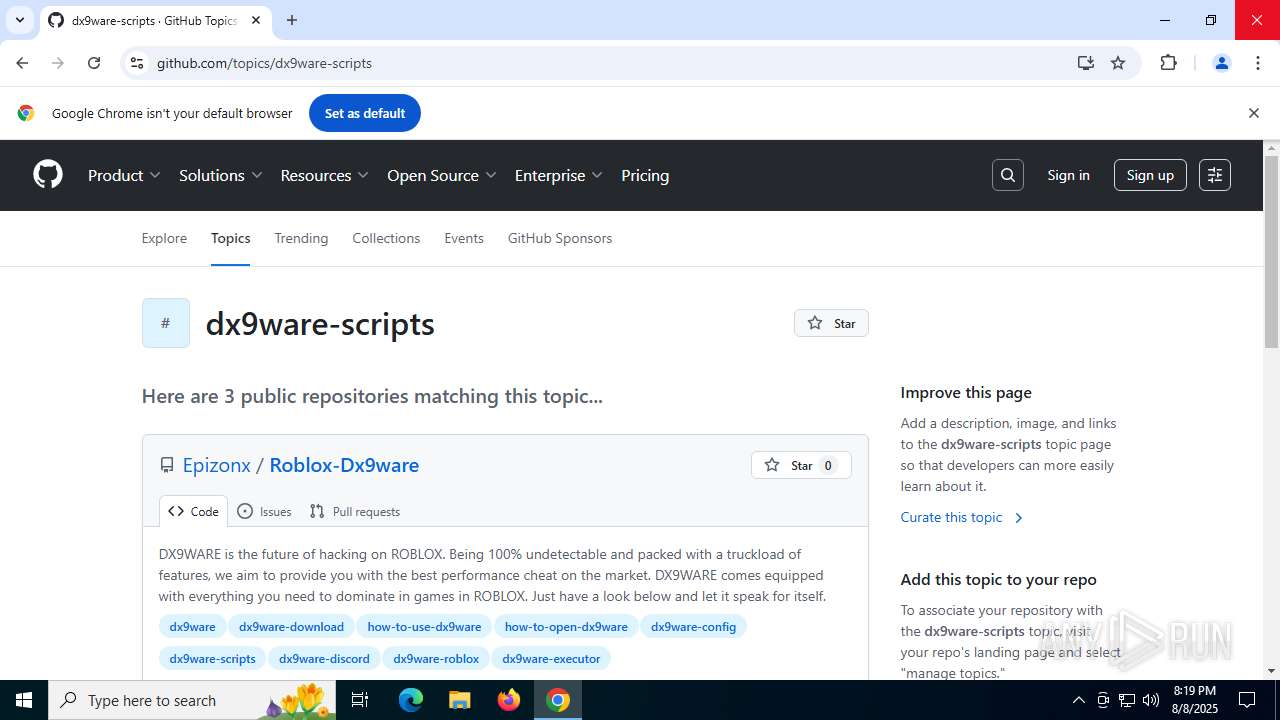Close the dx9ware-scripts browser tab
Viewport: 1280px width, 720px height.
point(257,20)
